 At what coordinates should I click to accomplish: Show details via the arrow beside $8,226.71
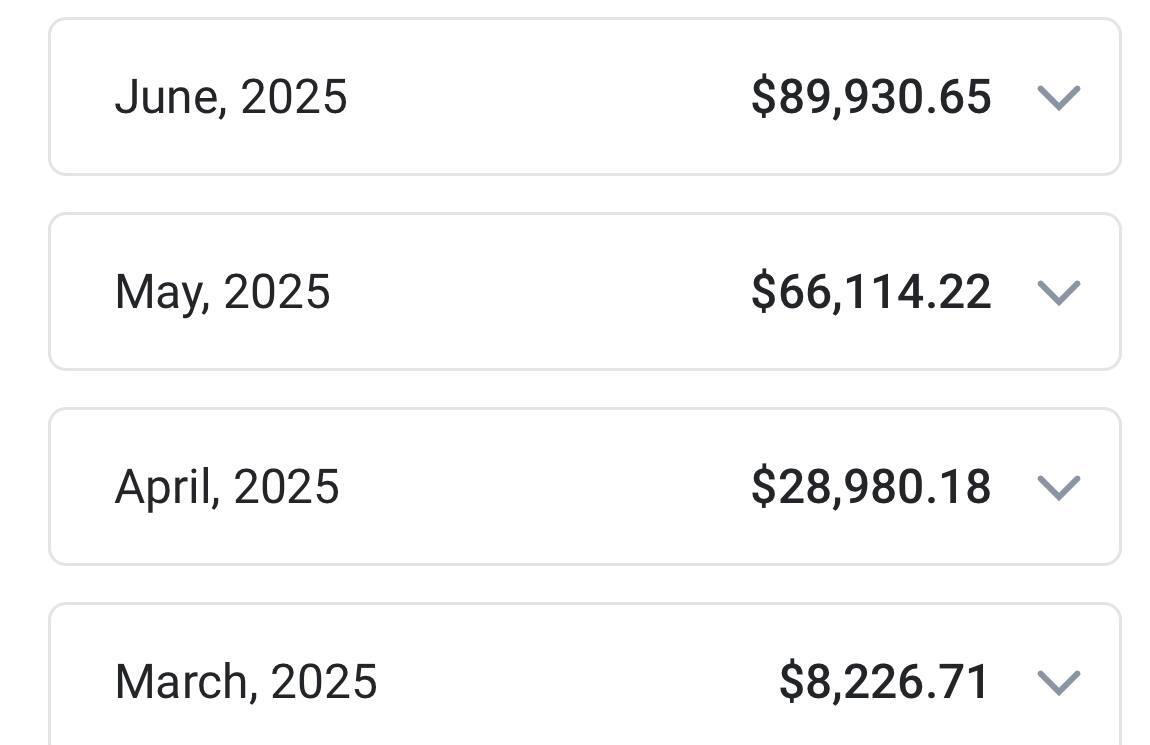pos(1059,682)
